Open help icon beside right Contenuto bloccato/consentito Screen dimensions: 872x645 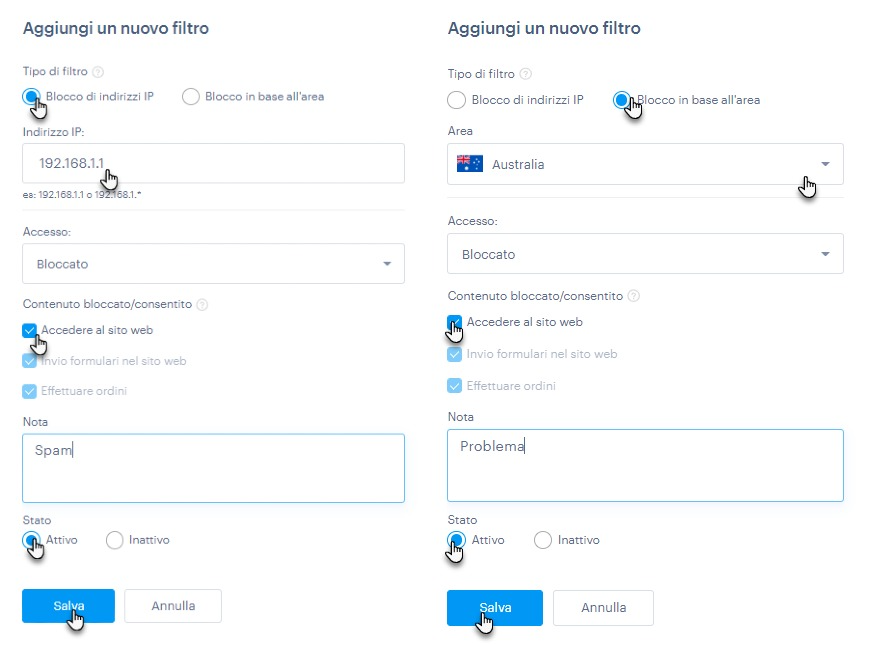coord(633,296)
